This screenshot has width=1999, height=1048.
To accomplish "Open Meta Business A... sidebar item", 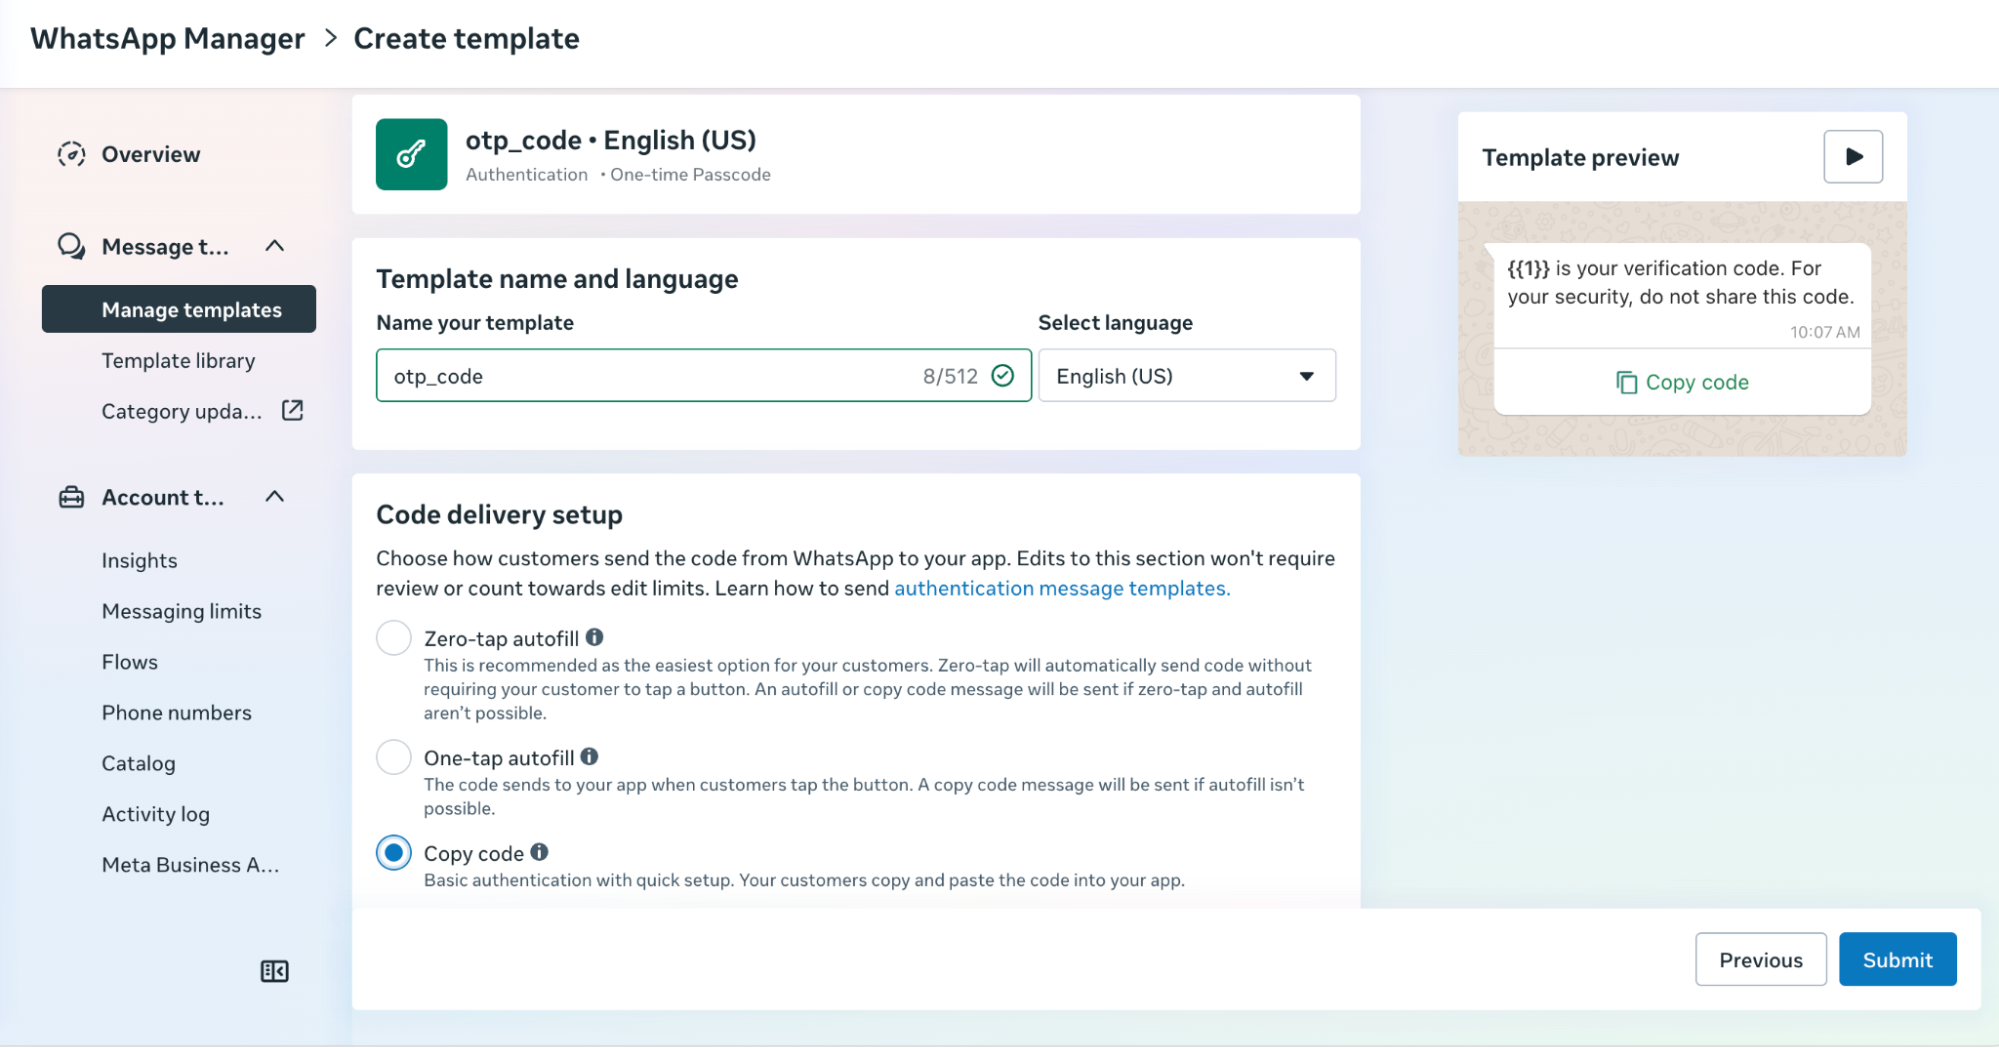I will pos(190,865).
